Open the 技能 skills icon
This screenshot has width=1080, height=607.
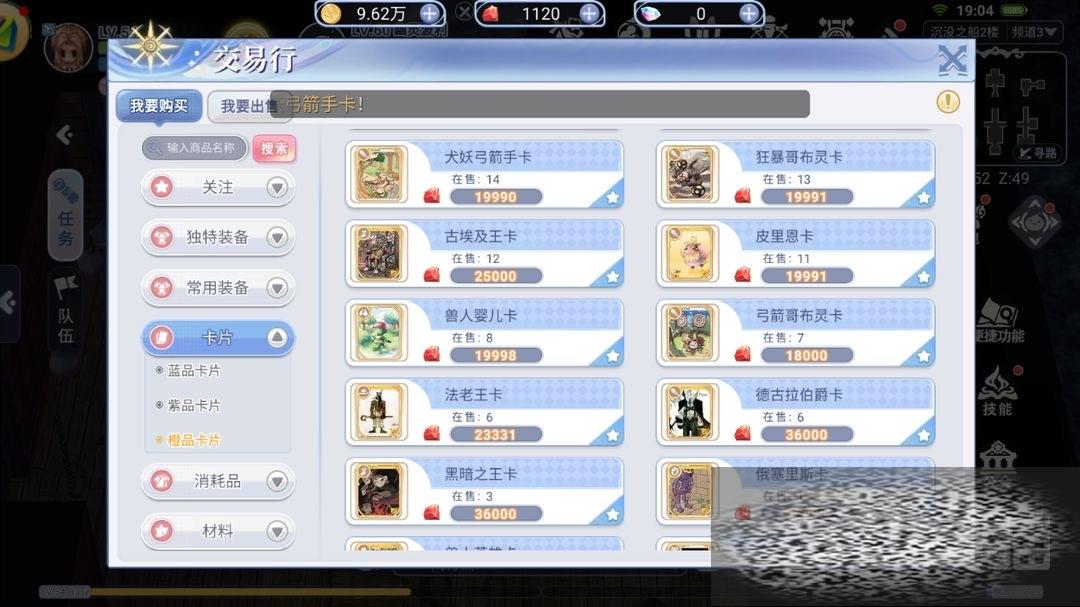997,391
